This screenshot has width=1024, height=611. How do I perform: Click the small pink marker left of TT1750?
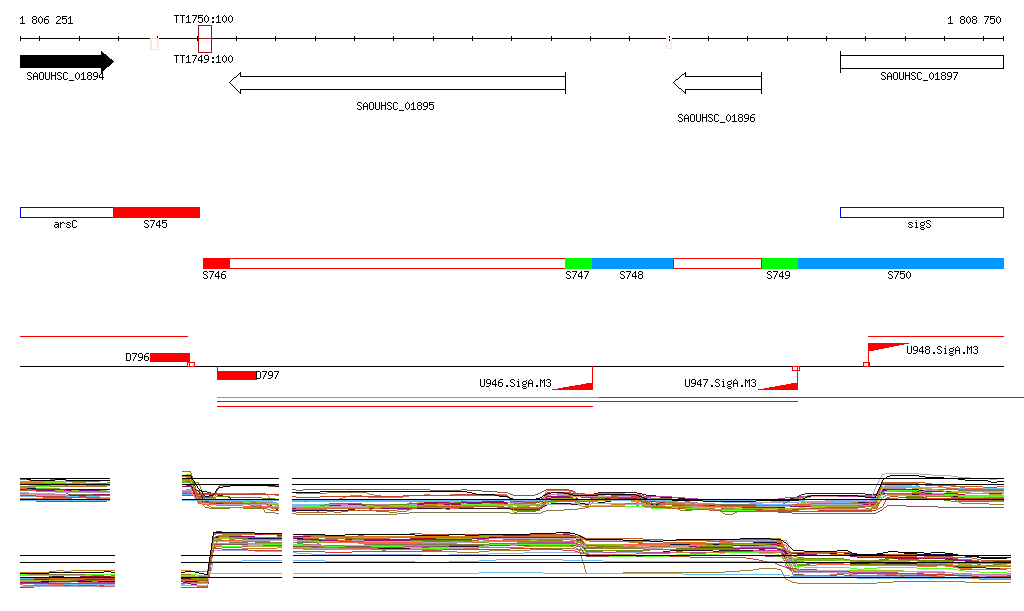155,44
